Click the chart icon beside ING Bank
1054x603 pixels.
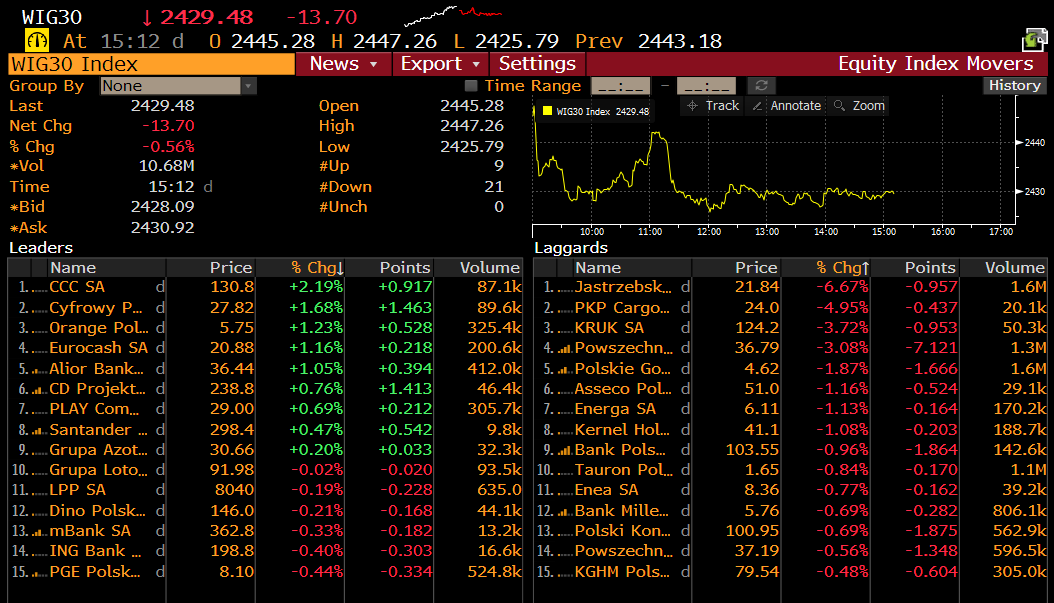coord(40,552)
